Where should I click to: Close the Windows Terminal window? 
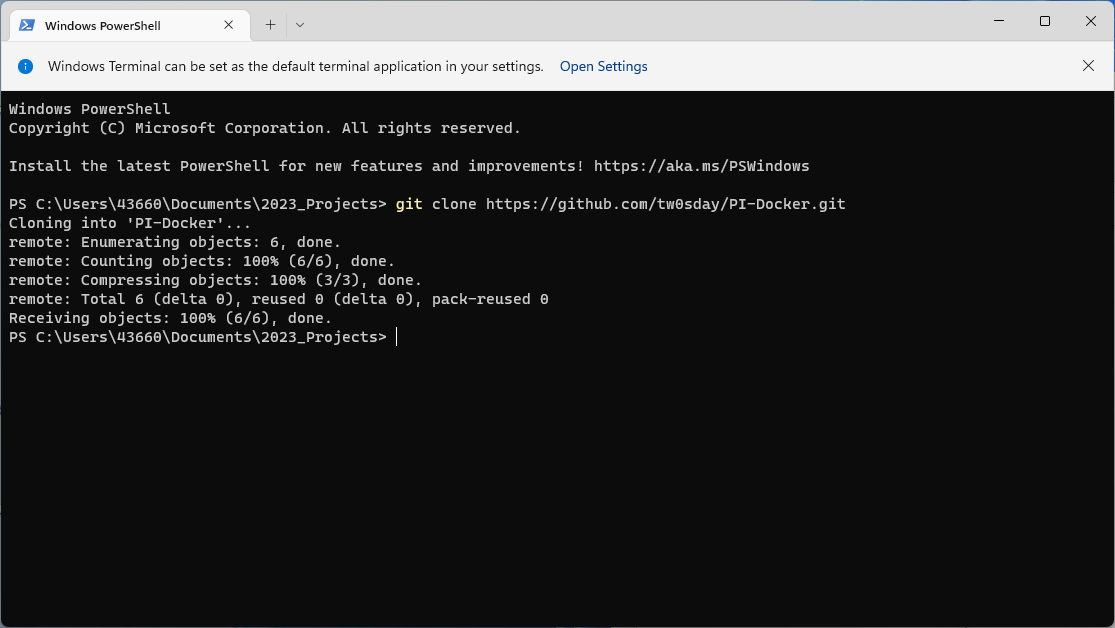pos(1091,21)
